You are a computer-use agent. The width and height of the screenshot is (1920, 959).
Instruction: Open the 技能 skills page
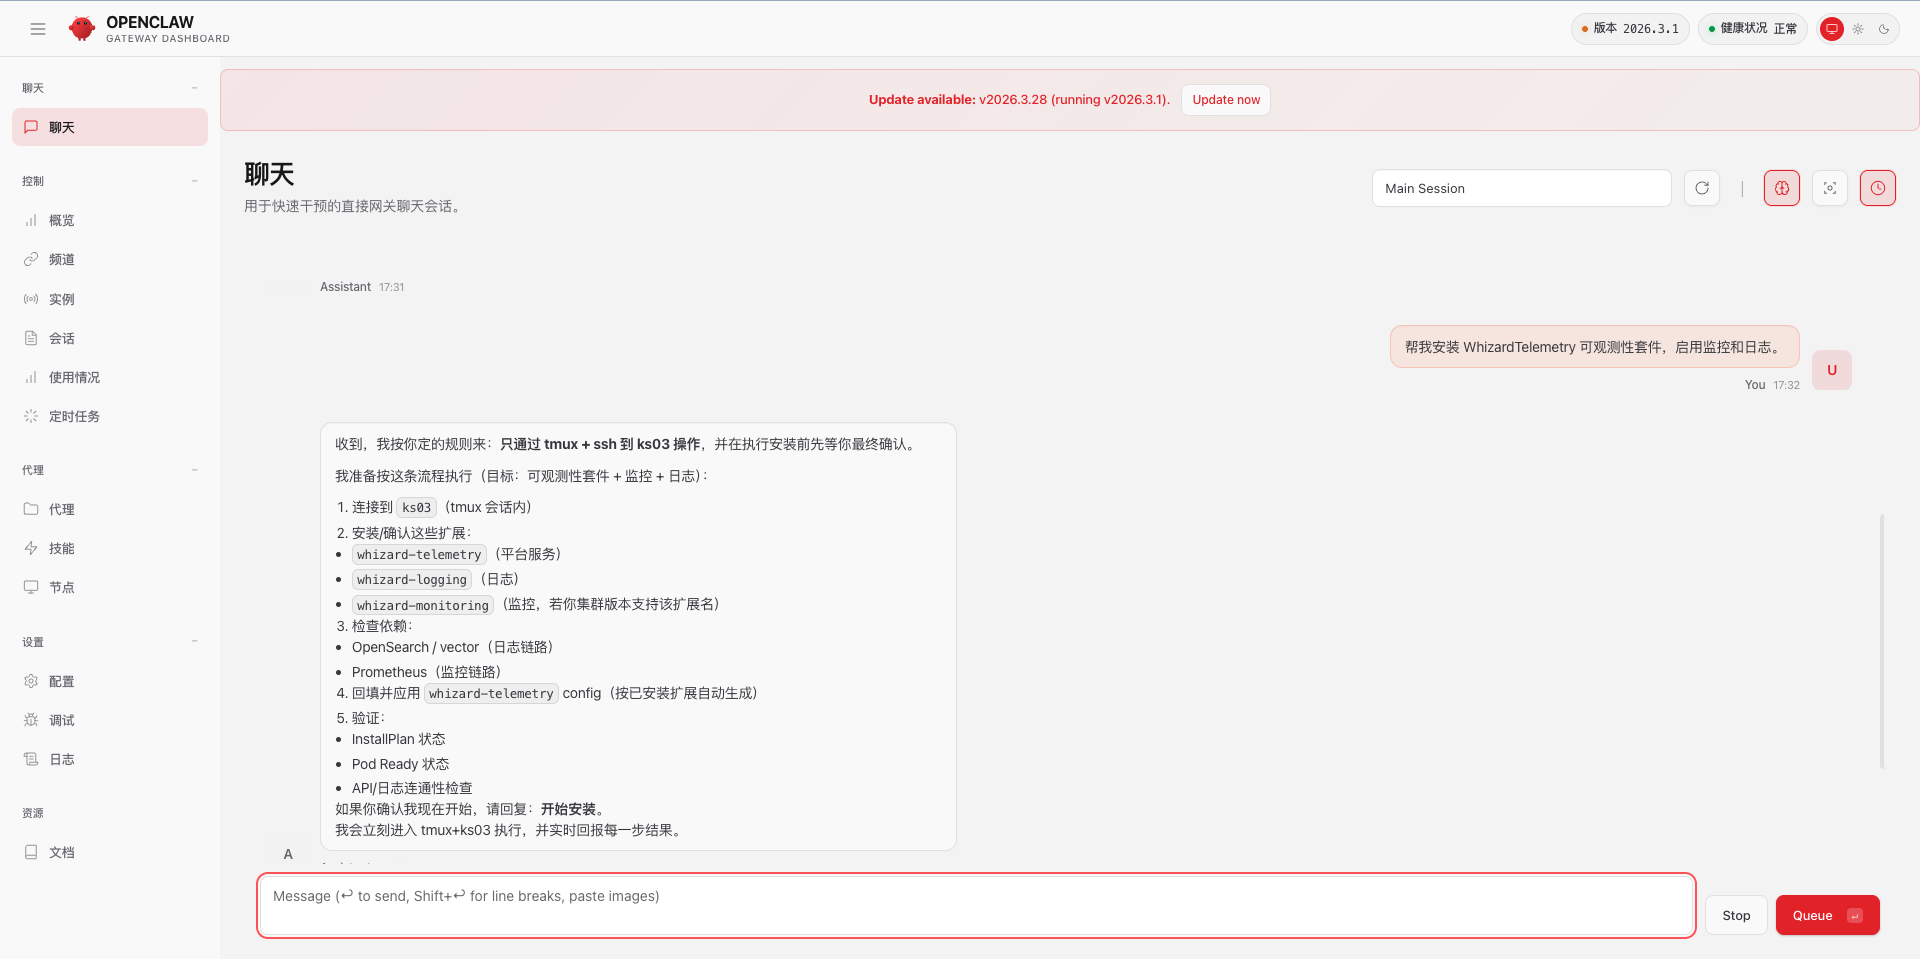62,548
